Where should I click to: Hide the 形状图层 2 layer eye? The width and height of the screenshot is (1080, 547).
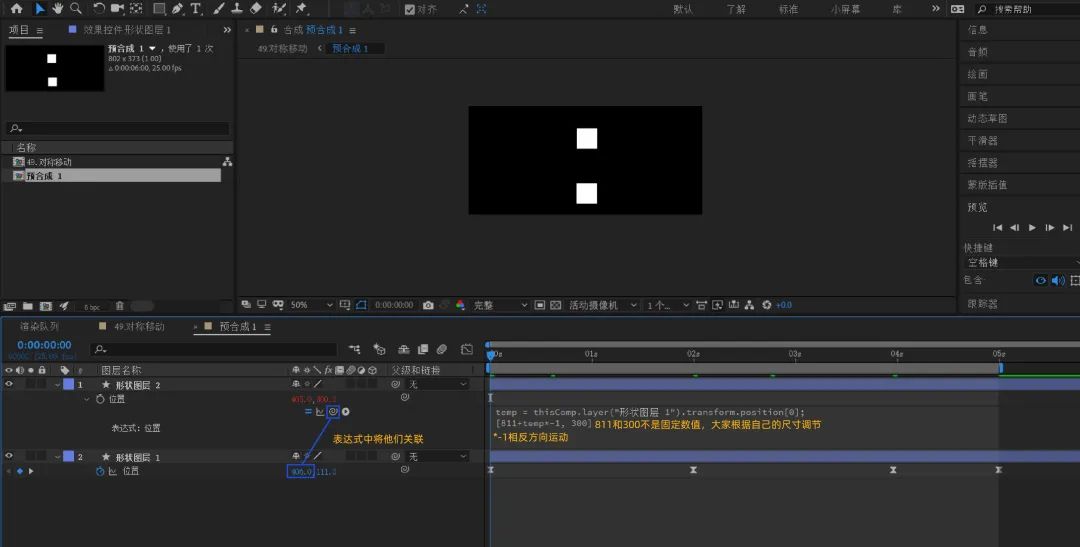coord(9,384)
